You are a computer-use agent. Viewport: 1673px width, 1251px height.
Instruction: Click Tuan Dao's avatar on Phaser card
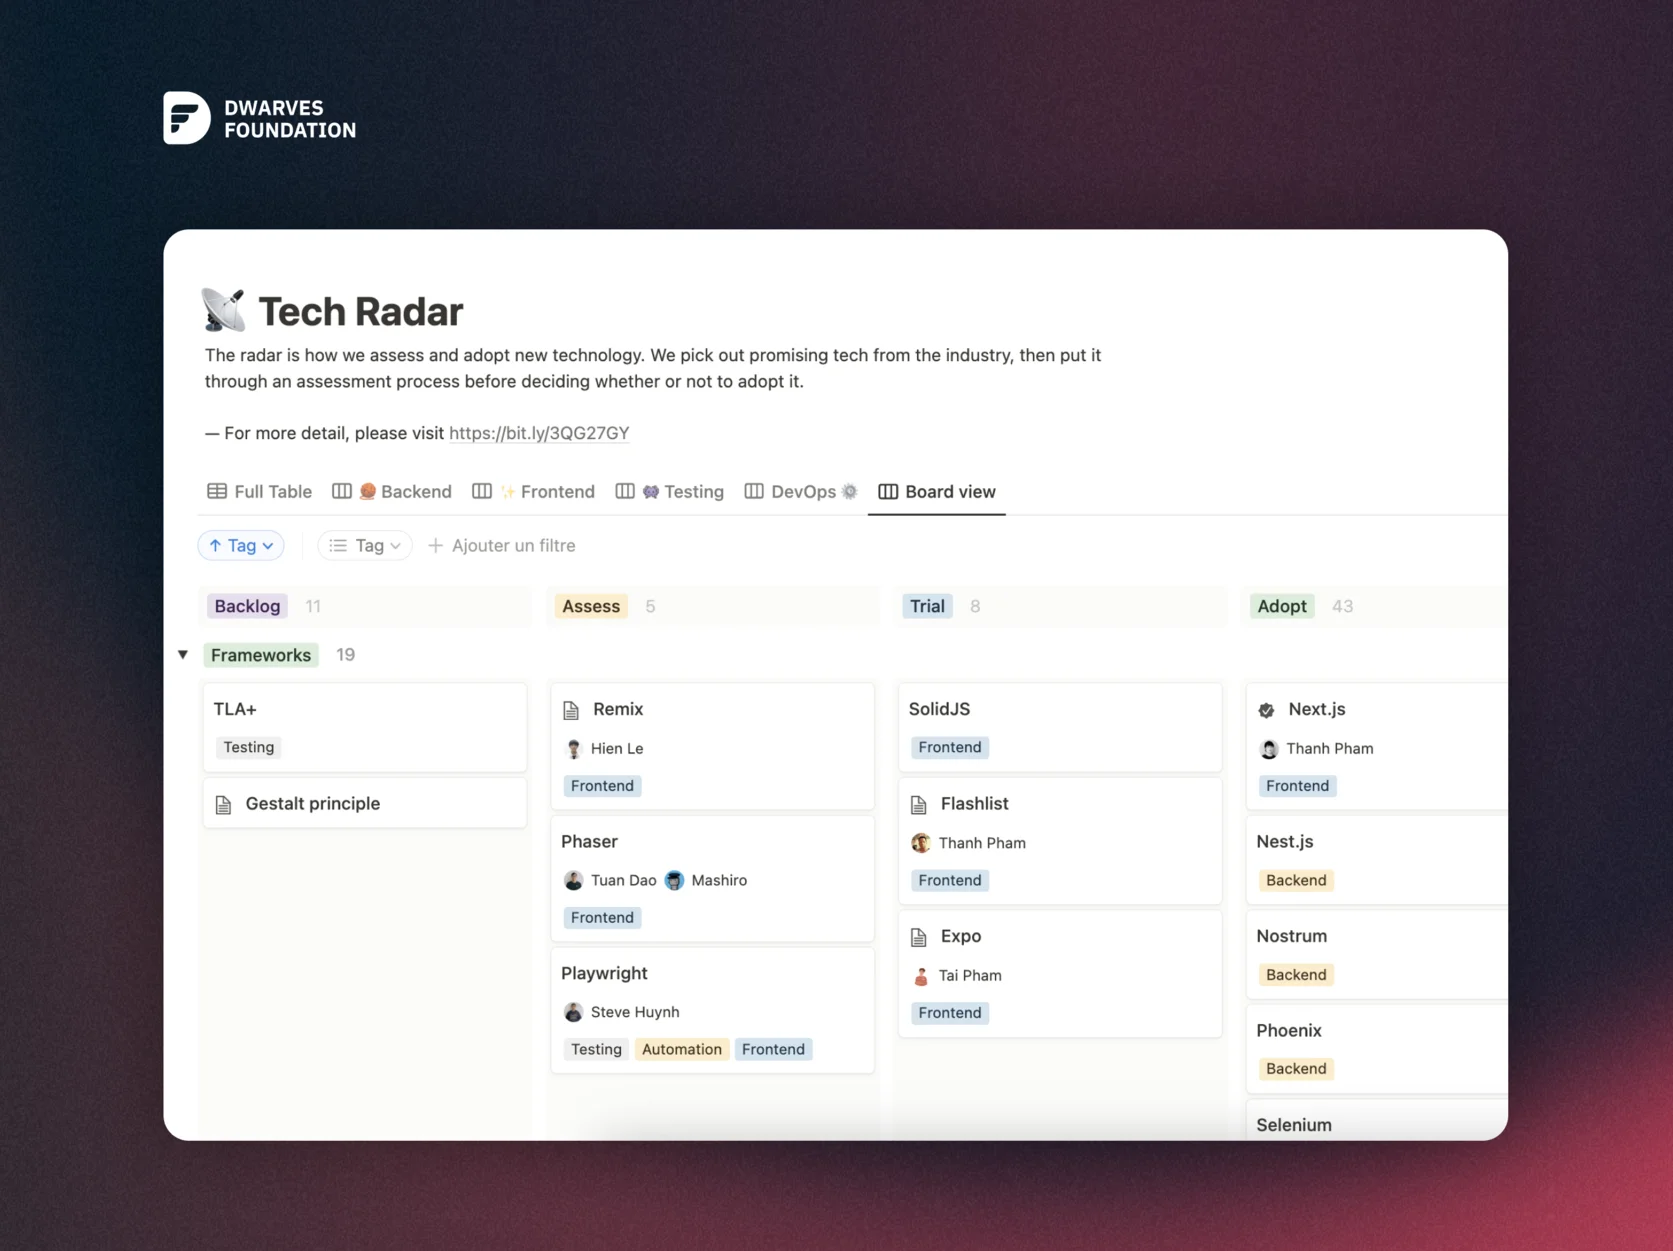pos(573,880)
